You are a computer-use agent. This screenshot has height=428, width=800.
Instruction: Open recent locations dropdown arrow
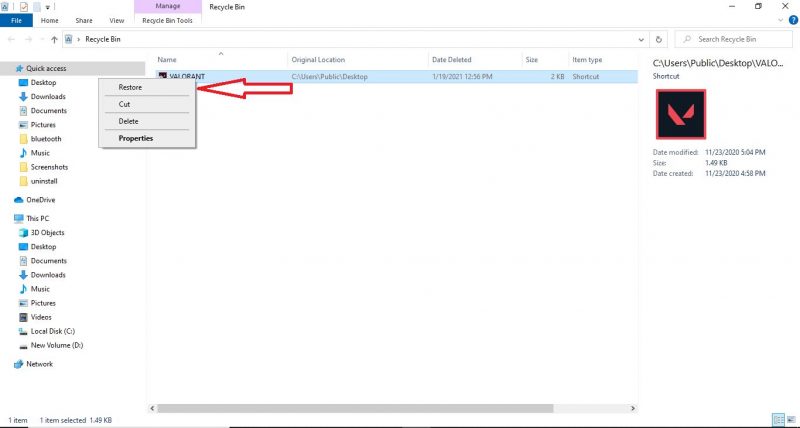(x=40, y=39)
